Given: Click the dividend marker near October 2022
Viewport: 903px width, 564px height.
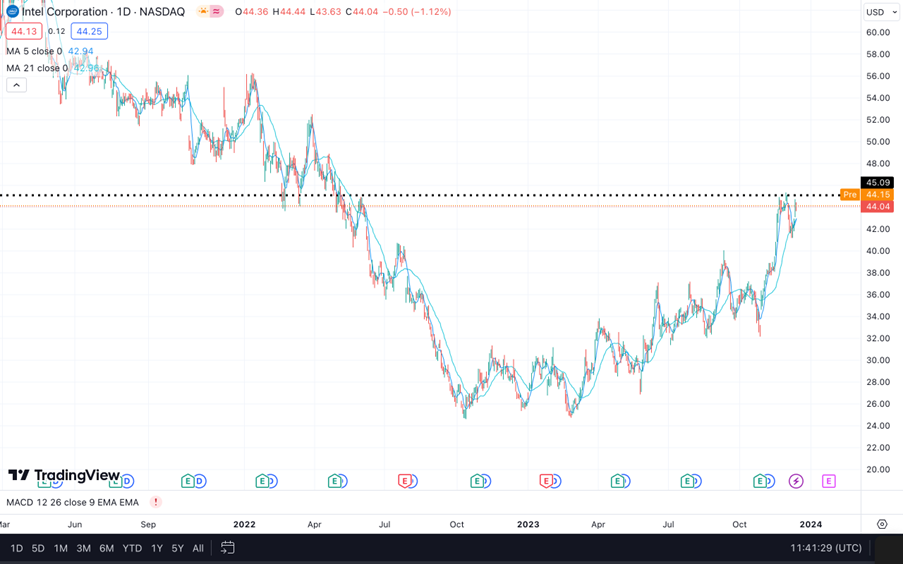Looking at the screenshot, I should point(485,481).
